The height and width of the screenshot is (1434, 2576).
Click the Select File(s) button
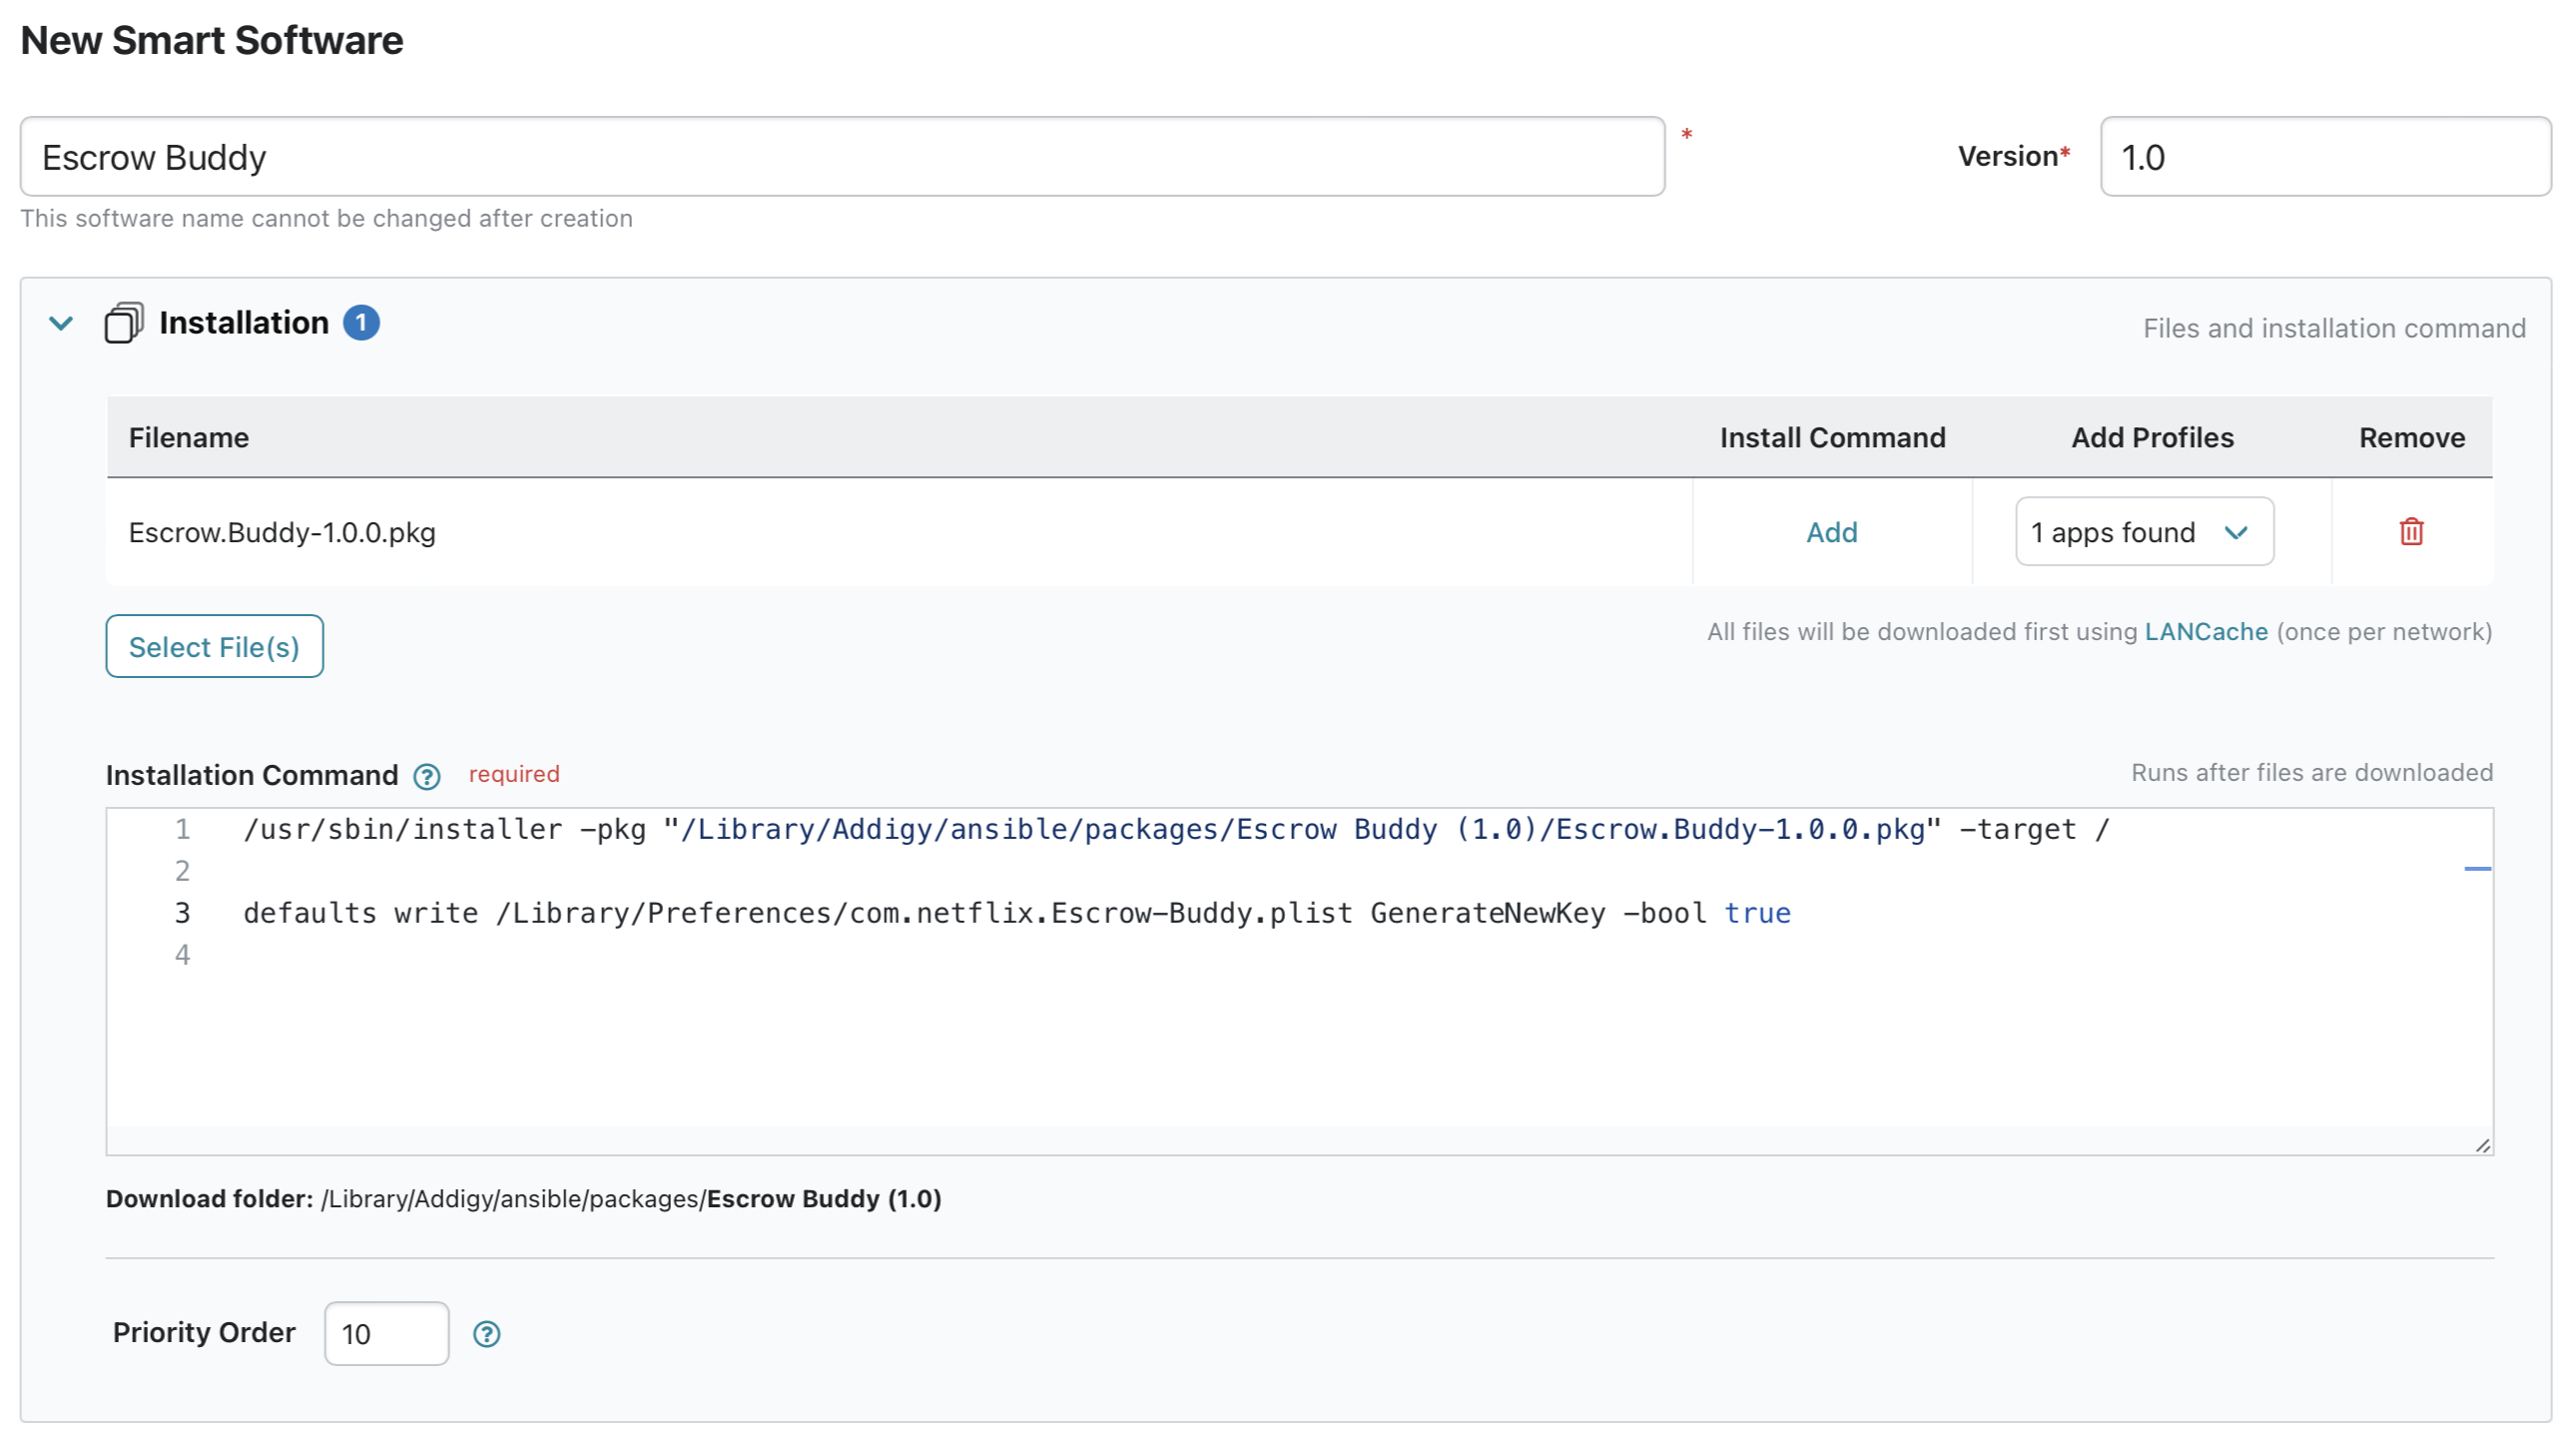pos(214,646)
